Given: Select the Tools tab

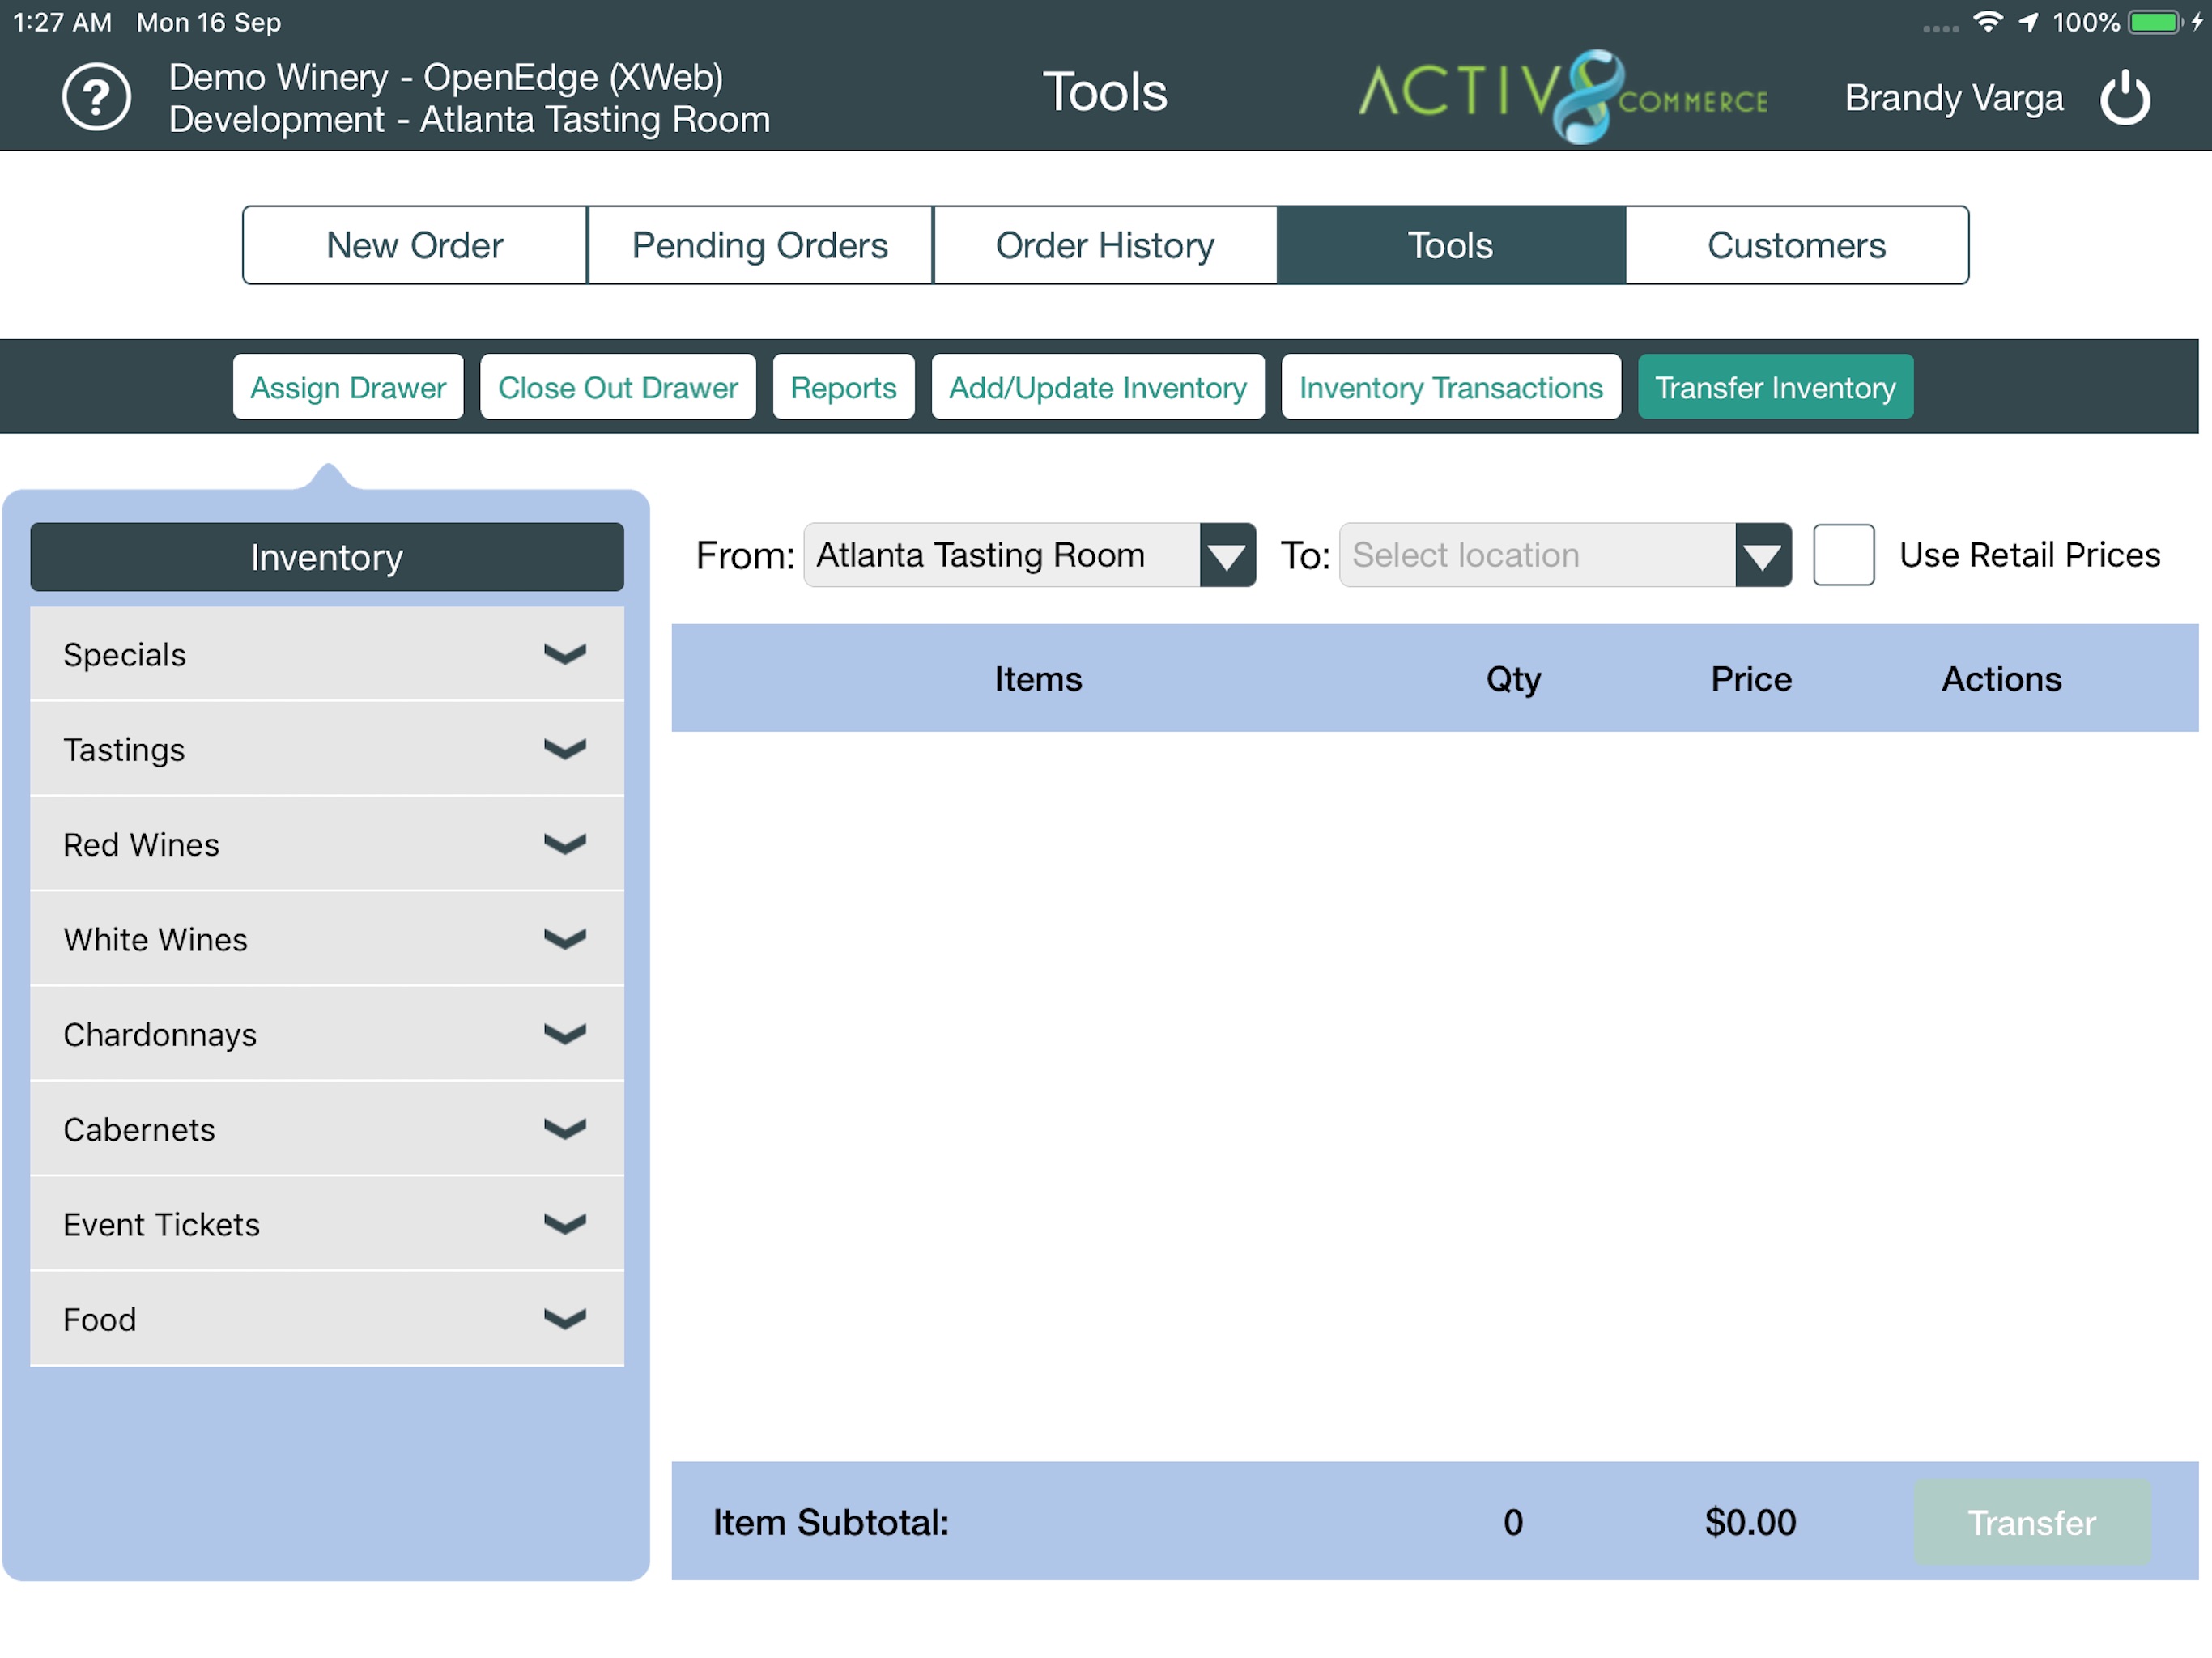Looking at the screenshot, I should (x=1451, y=246).
